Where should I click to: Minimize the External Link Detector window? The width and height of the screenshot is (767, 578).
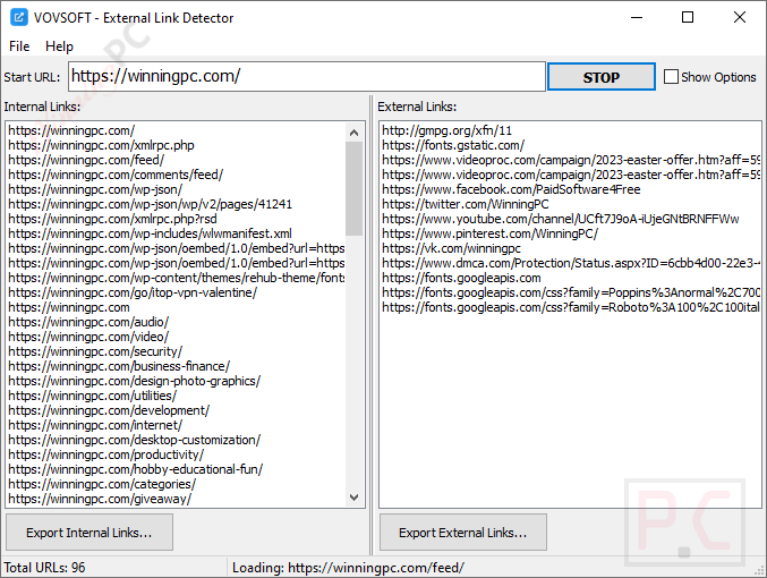tap(636, 18)
